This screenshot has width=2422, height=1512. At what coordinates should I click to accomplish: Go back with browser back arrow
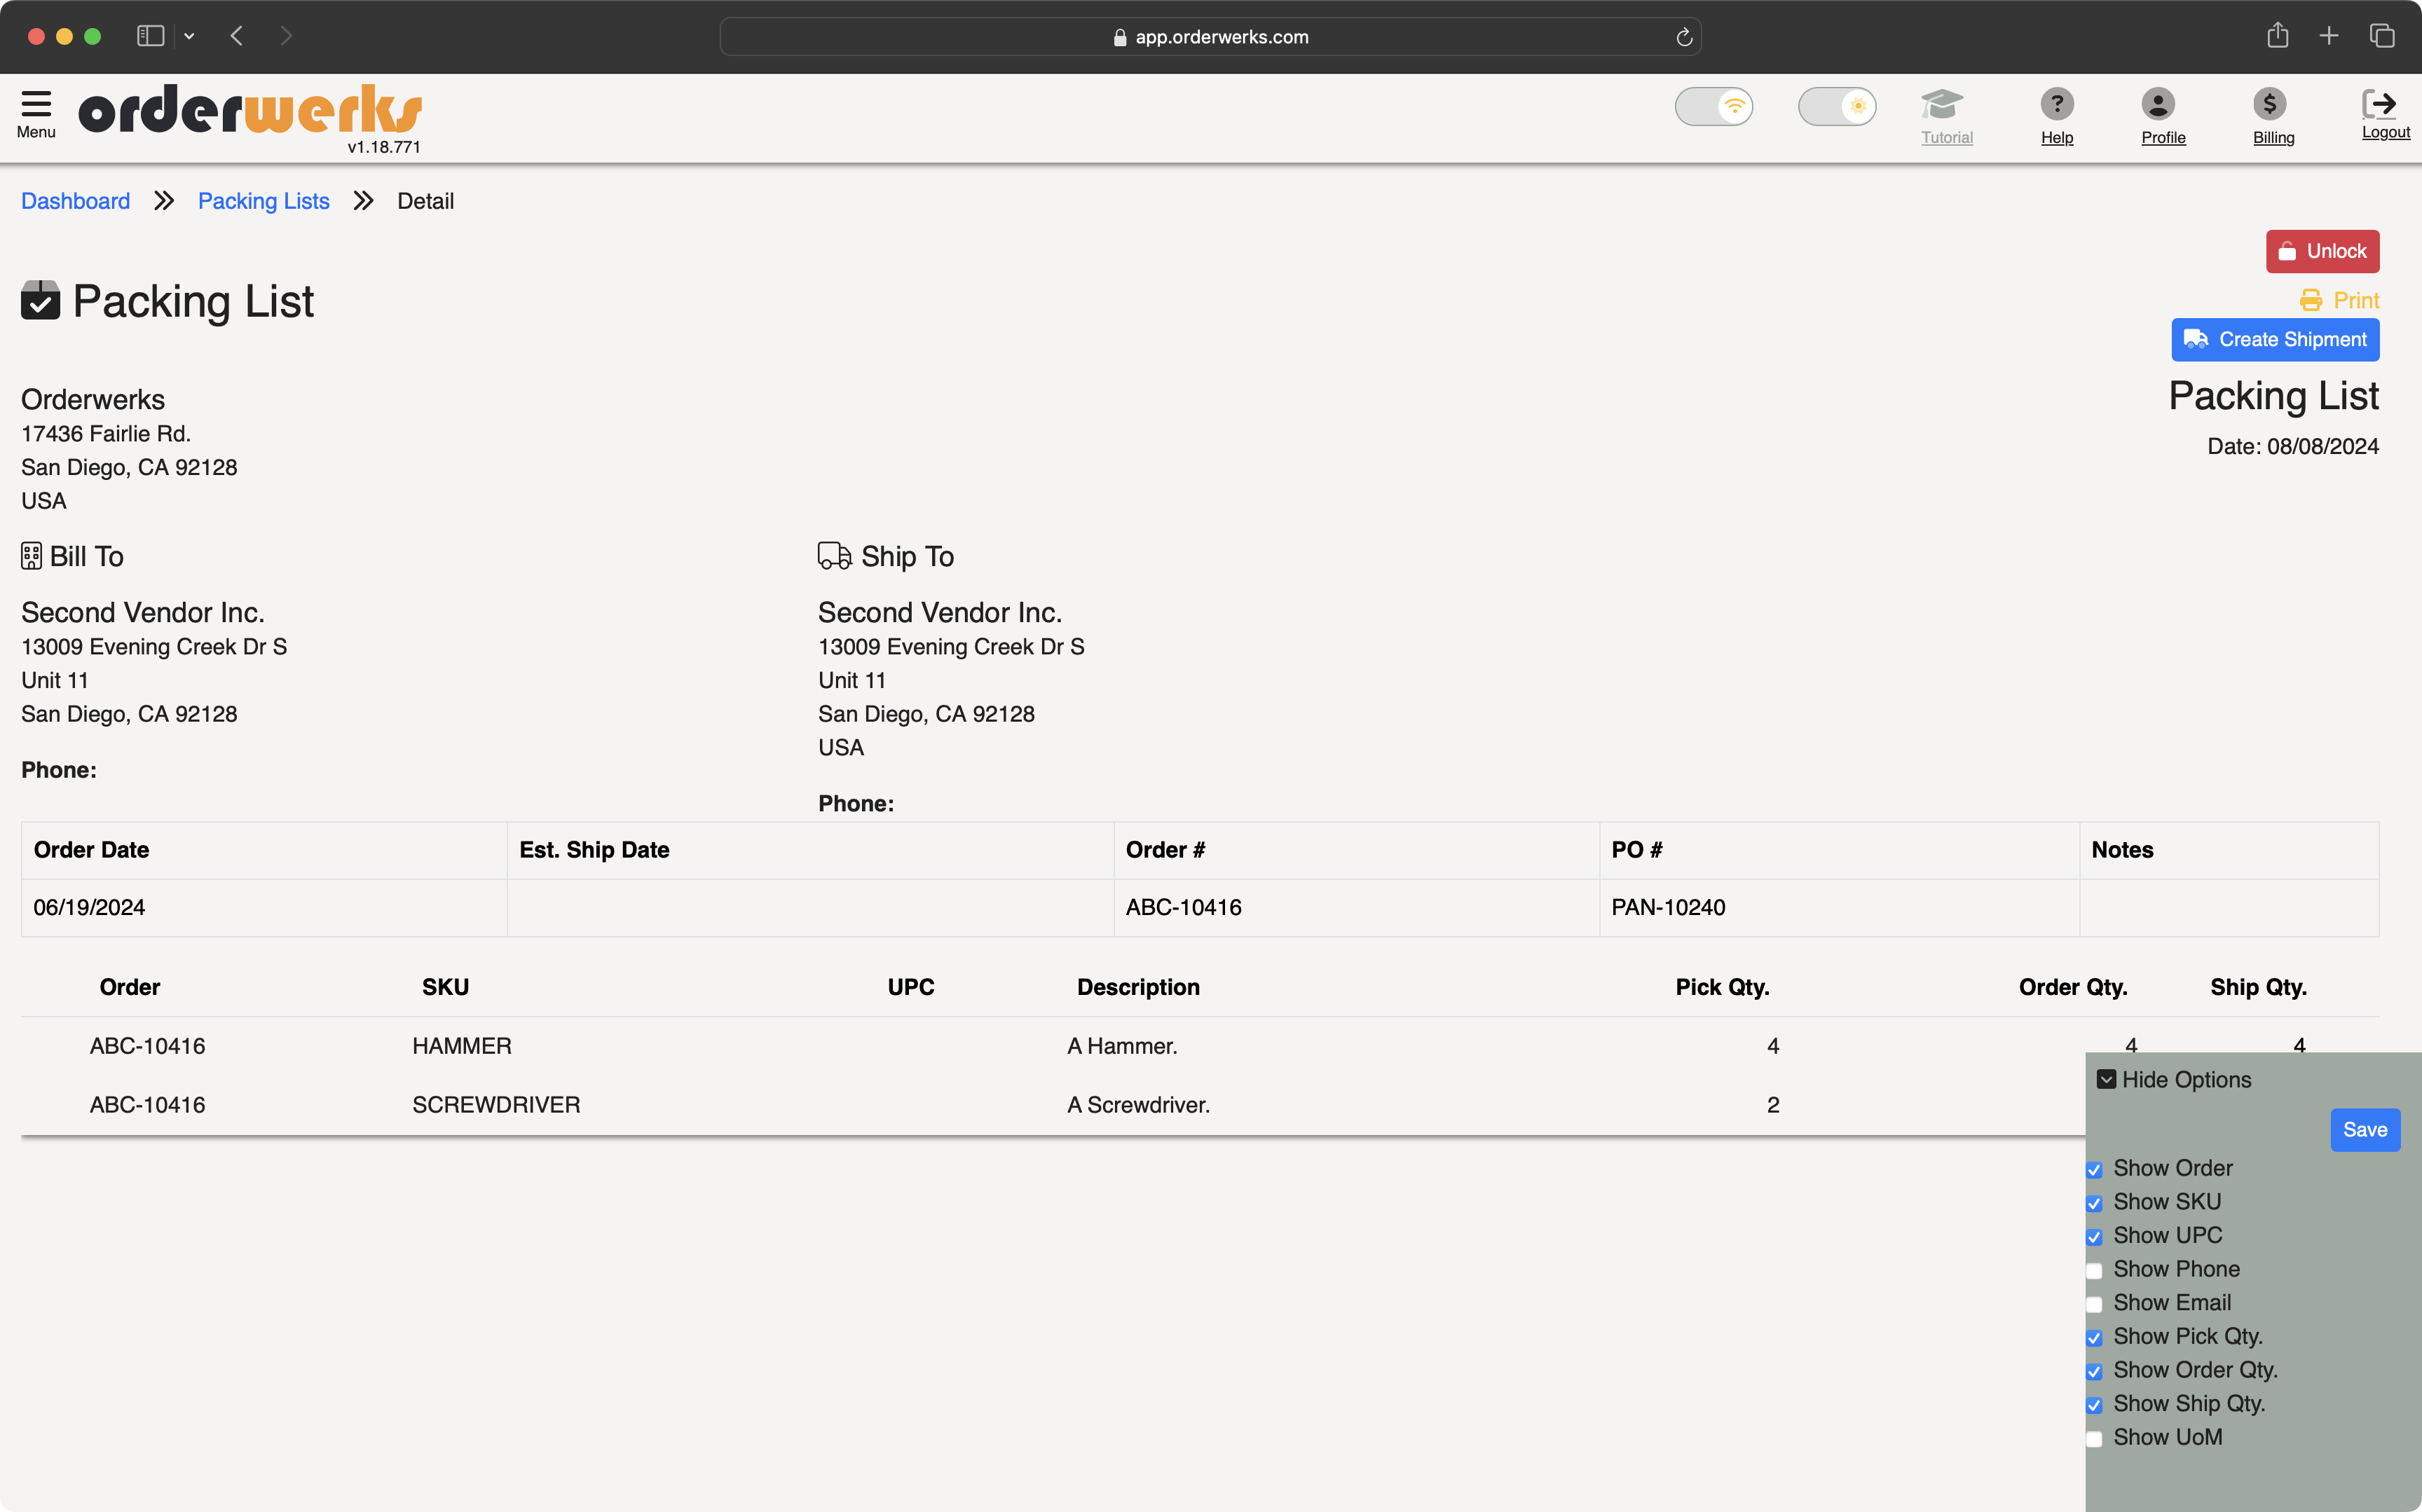coord(237,36)
